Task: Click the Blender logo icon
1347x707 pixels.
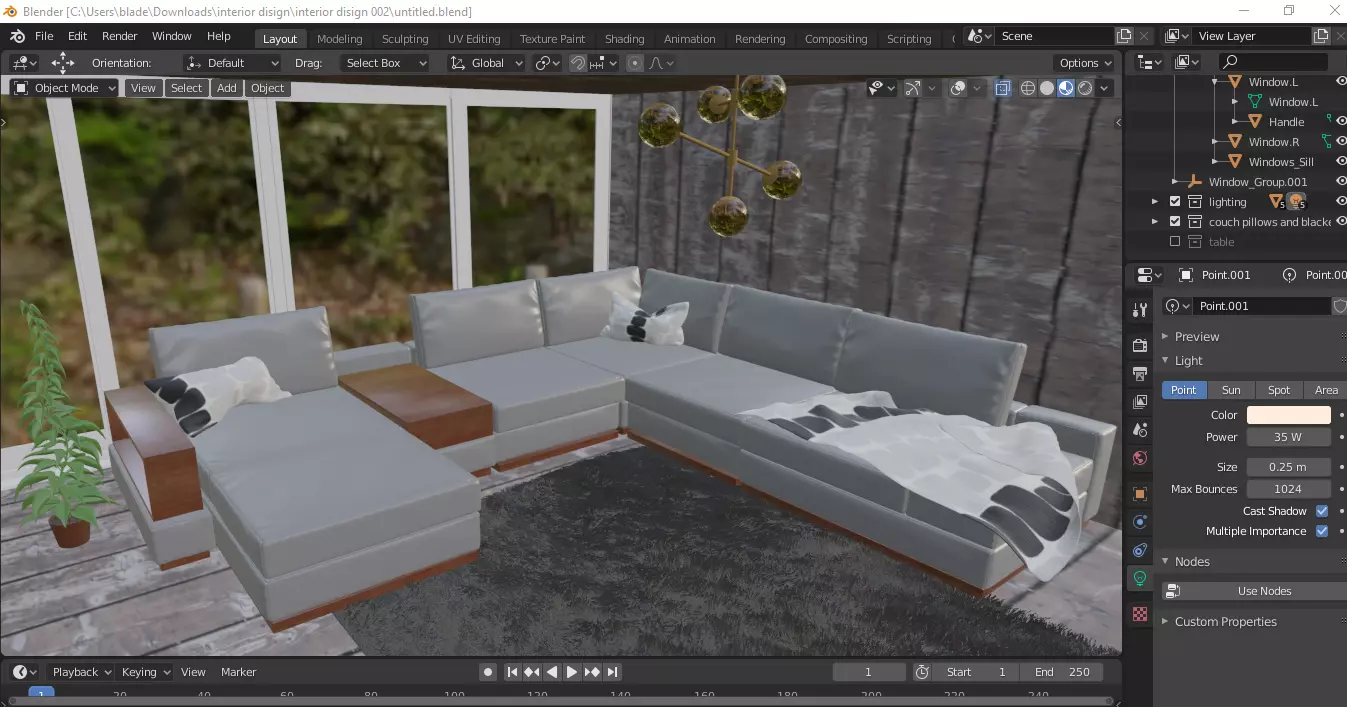Action: [x=16, y=36]
